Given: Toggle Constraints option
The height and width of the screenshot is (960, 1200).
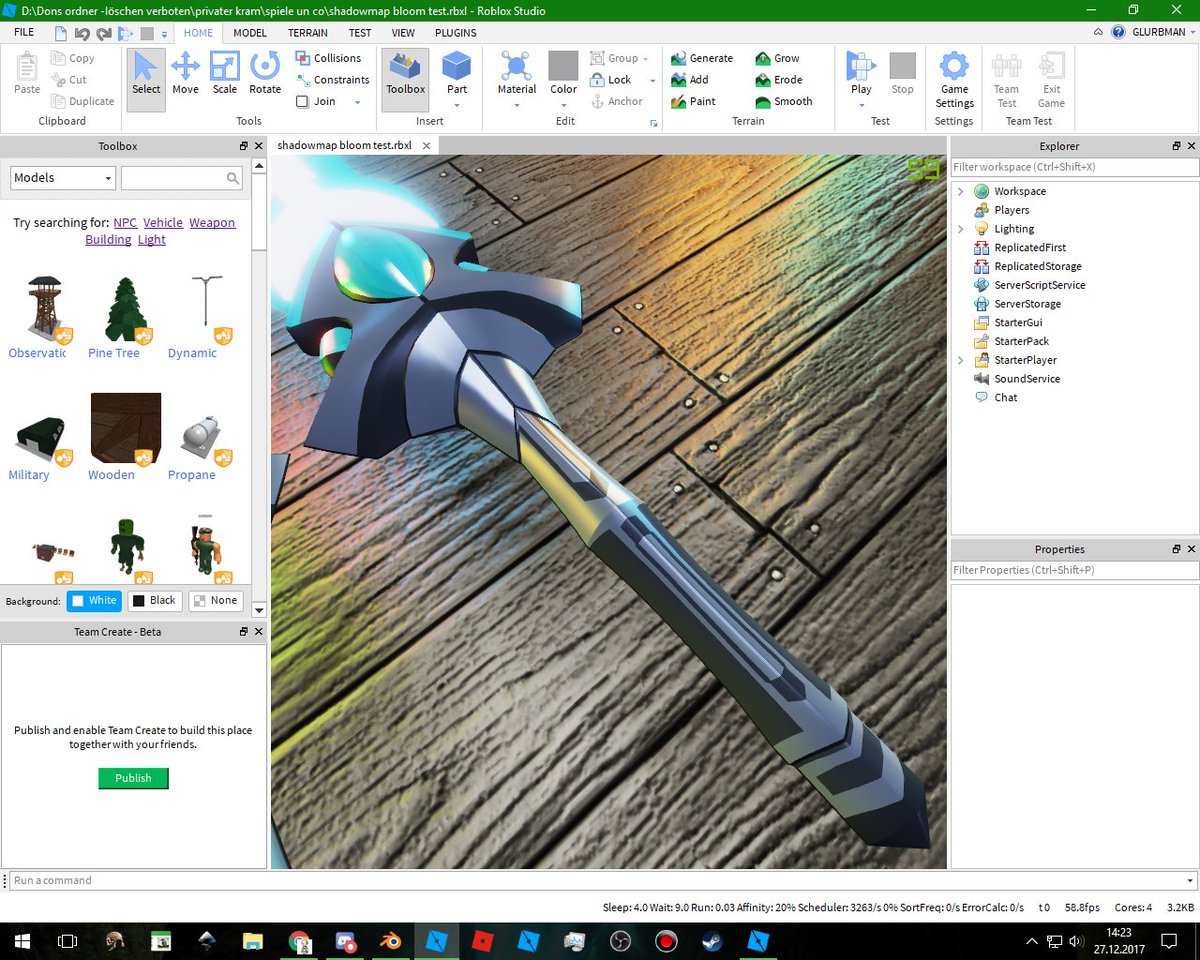Looking at the screenshot, I should (x=332, y=80).
